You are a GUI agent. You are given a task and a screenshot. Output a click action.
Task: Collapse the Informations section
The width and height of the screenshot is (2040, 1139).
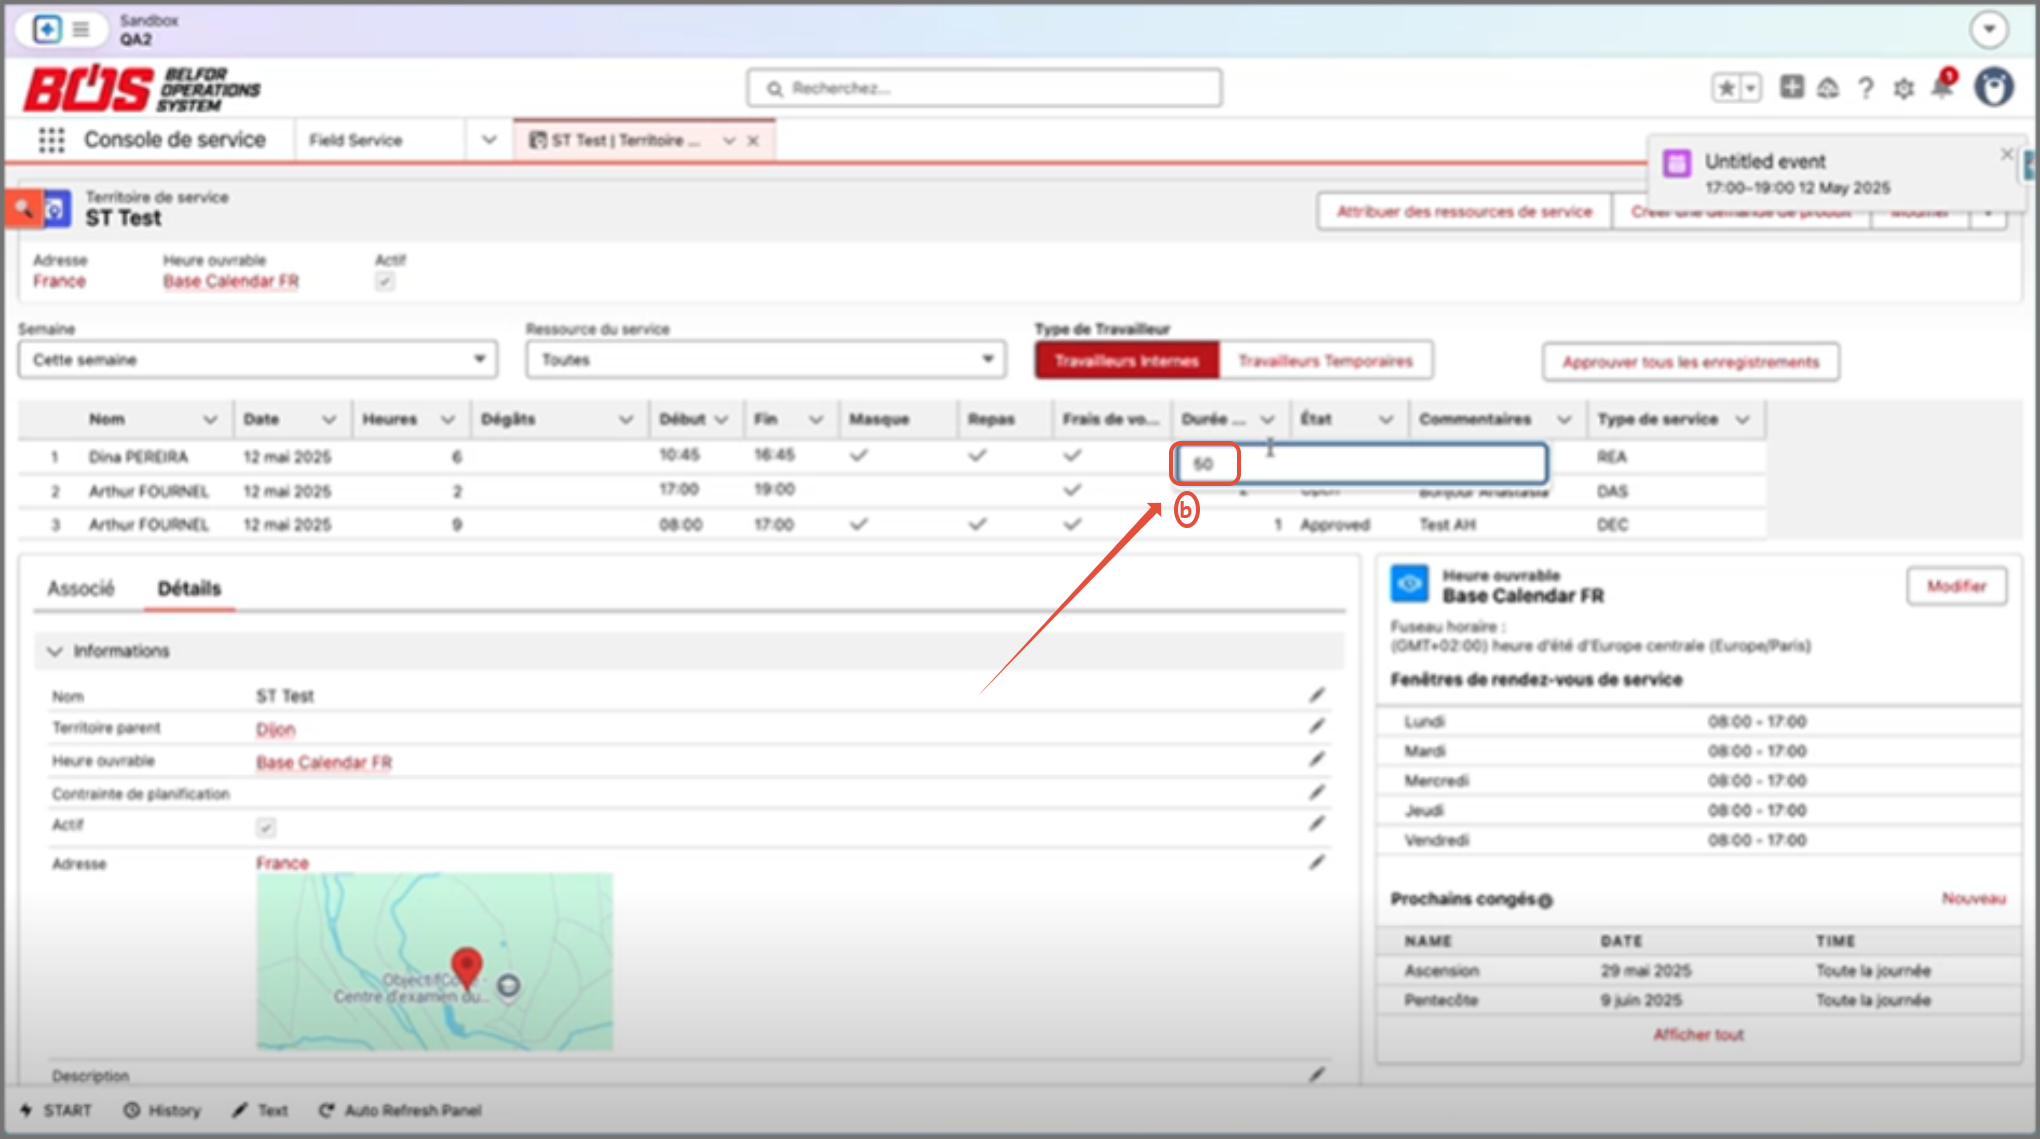[x=55, y=651]
